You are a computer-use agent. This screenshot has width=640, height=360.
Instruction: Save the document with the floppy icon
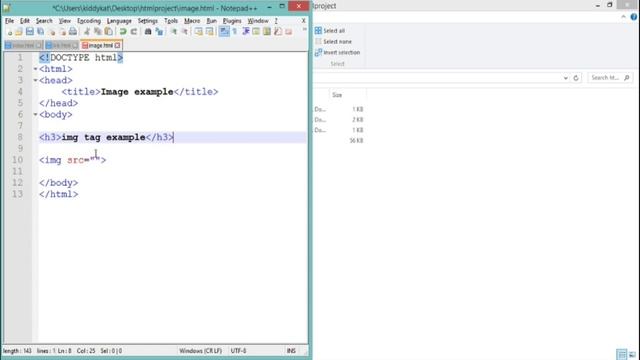tap(29, 32)
